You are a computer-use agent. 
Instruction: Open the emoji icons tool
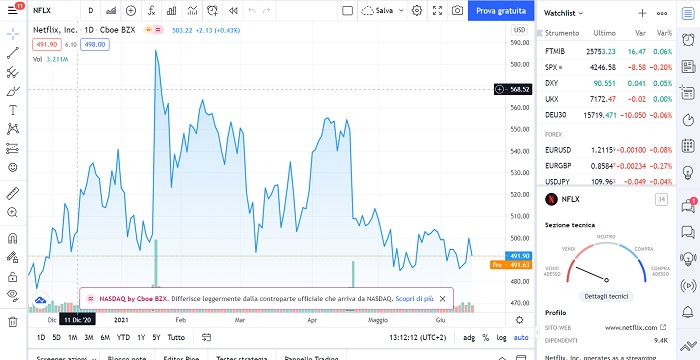(x=13, y=167)
